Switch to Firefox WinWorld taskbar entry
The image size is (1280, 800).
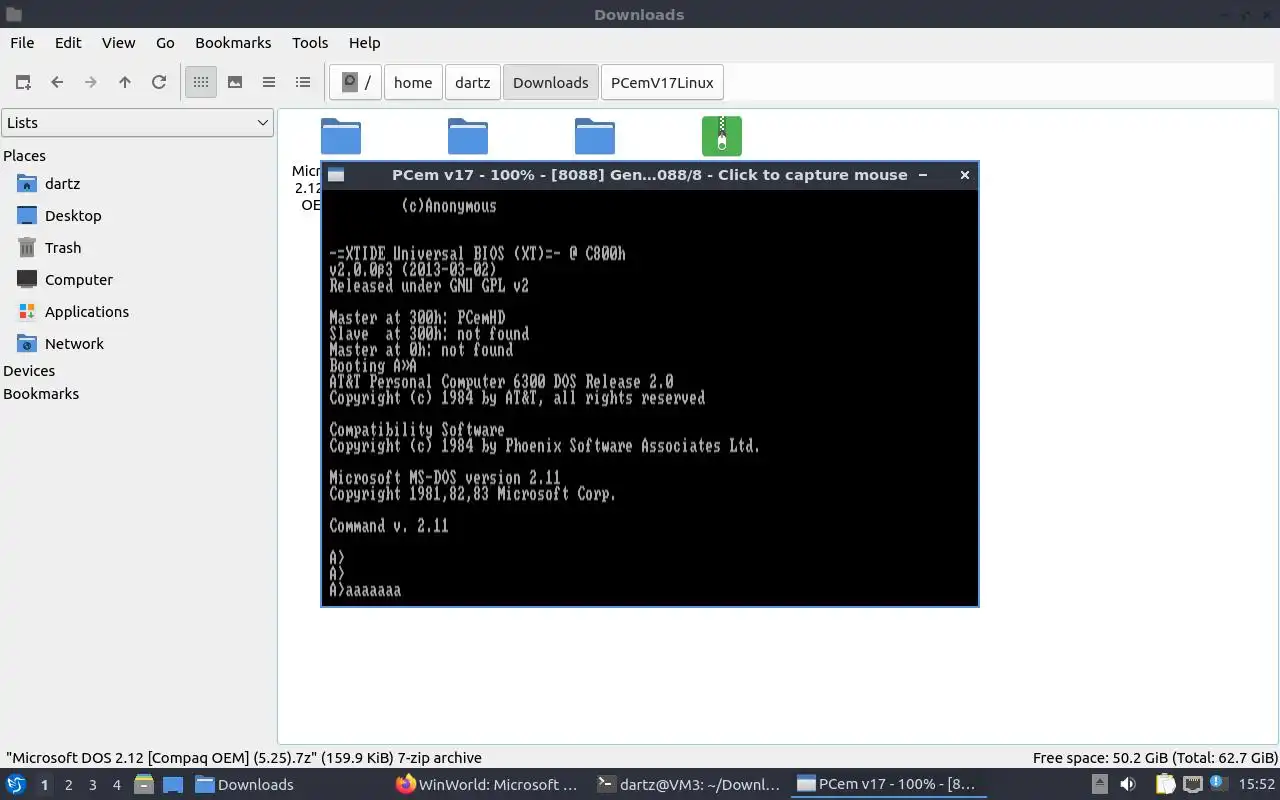(x=488, y=785)
